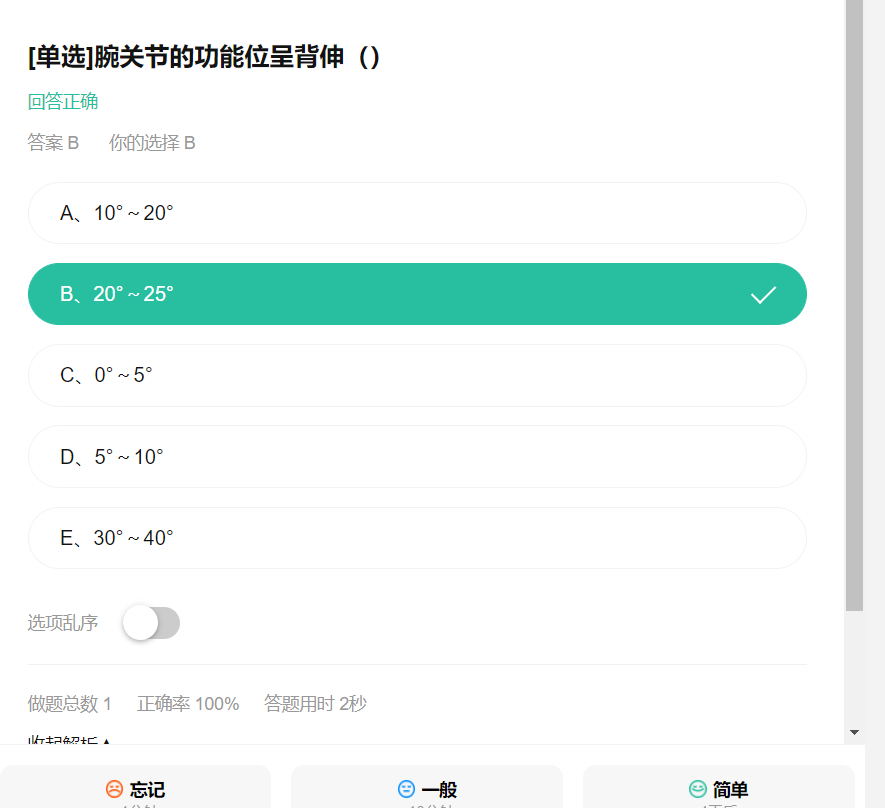Choose option C 0°~5°
This screenshot has height=808, width=885.
pos(417,375)
